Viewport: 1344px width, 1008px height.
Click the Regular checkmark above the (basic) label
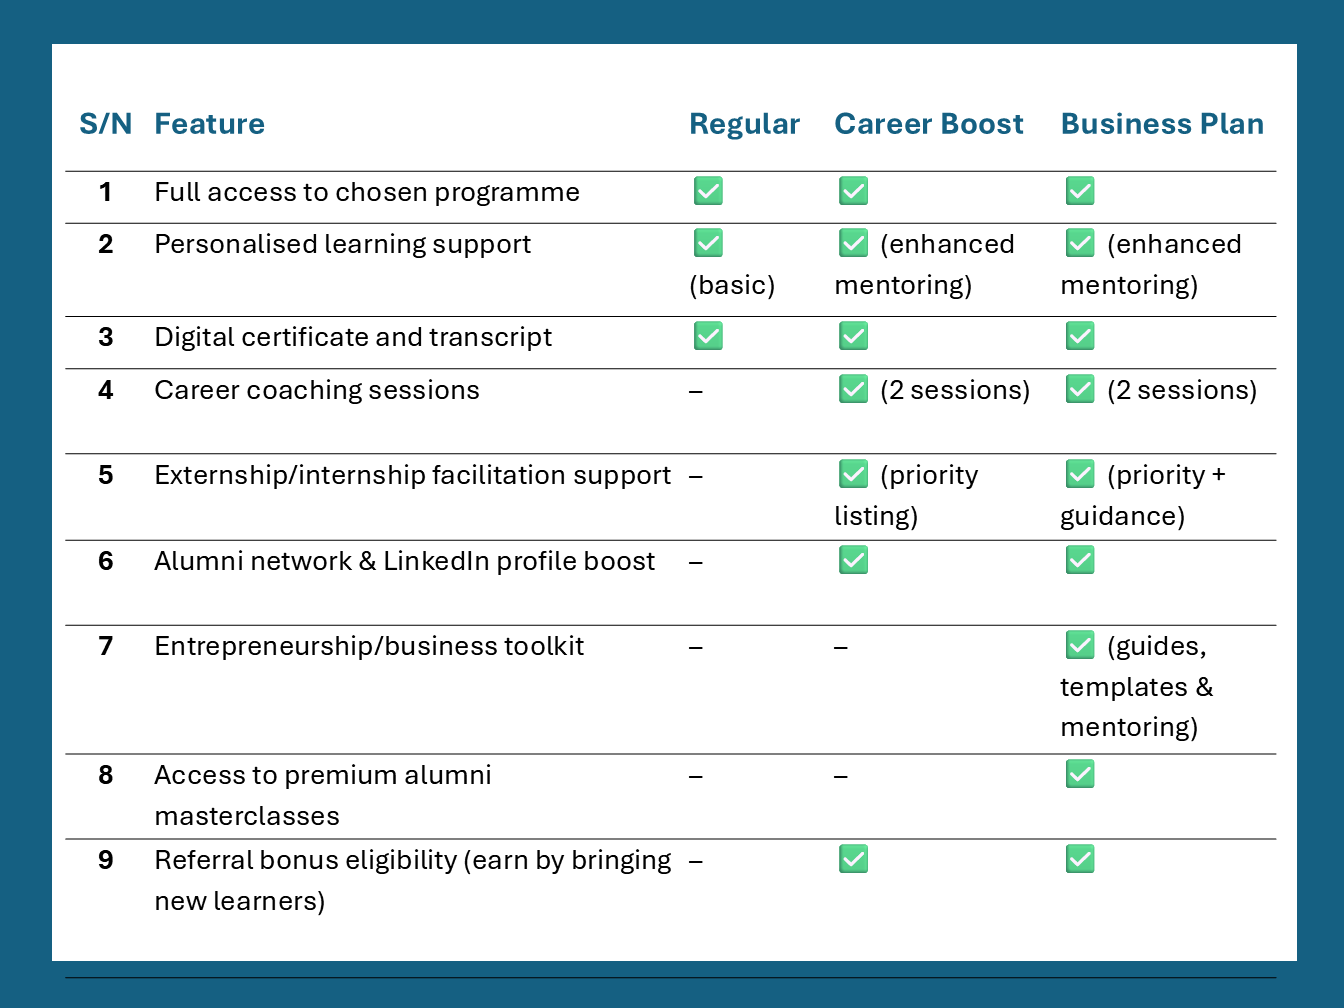[x=708, y=243]
